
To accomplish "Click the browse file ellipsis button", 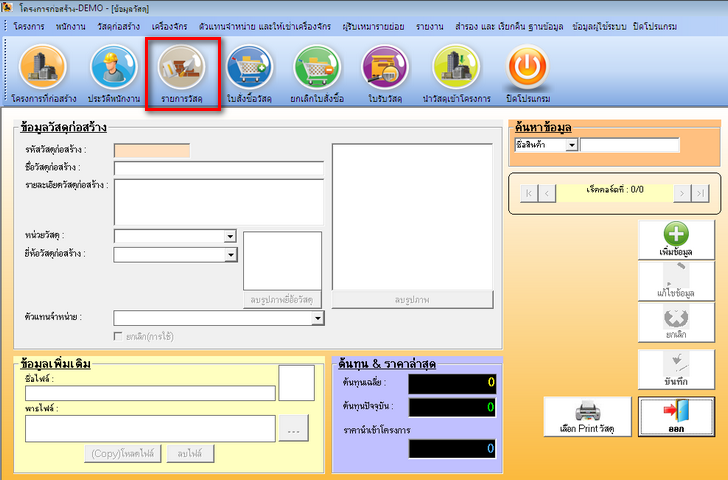I will coord(293,428).
